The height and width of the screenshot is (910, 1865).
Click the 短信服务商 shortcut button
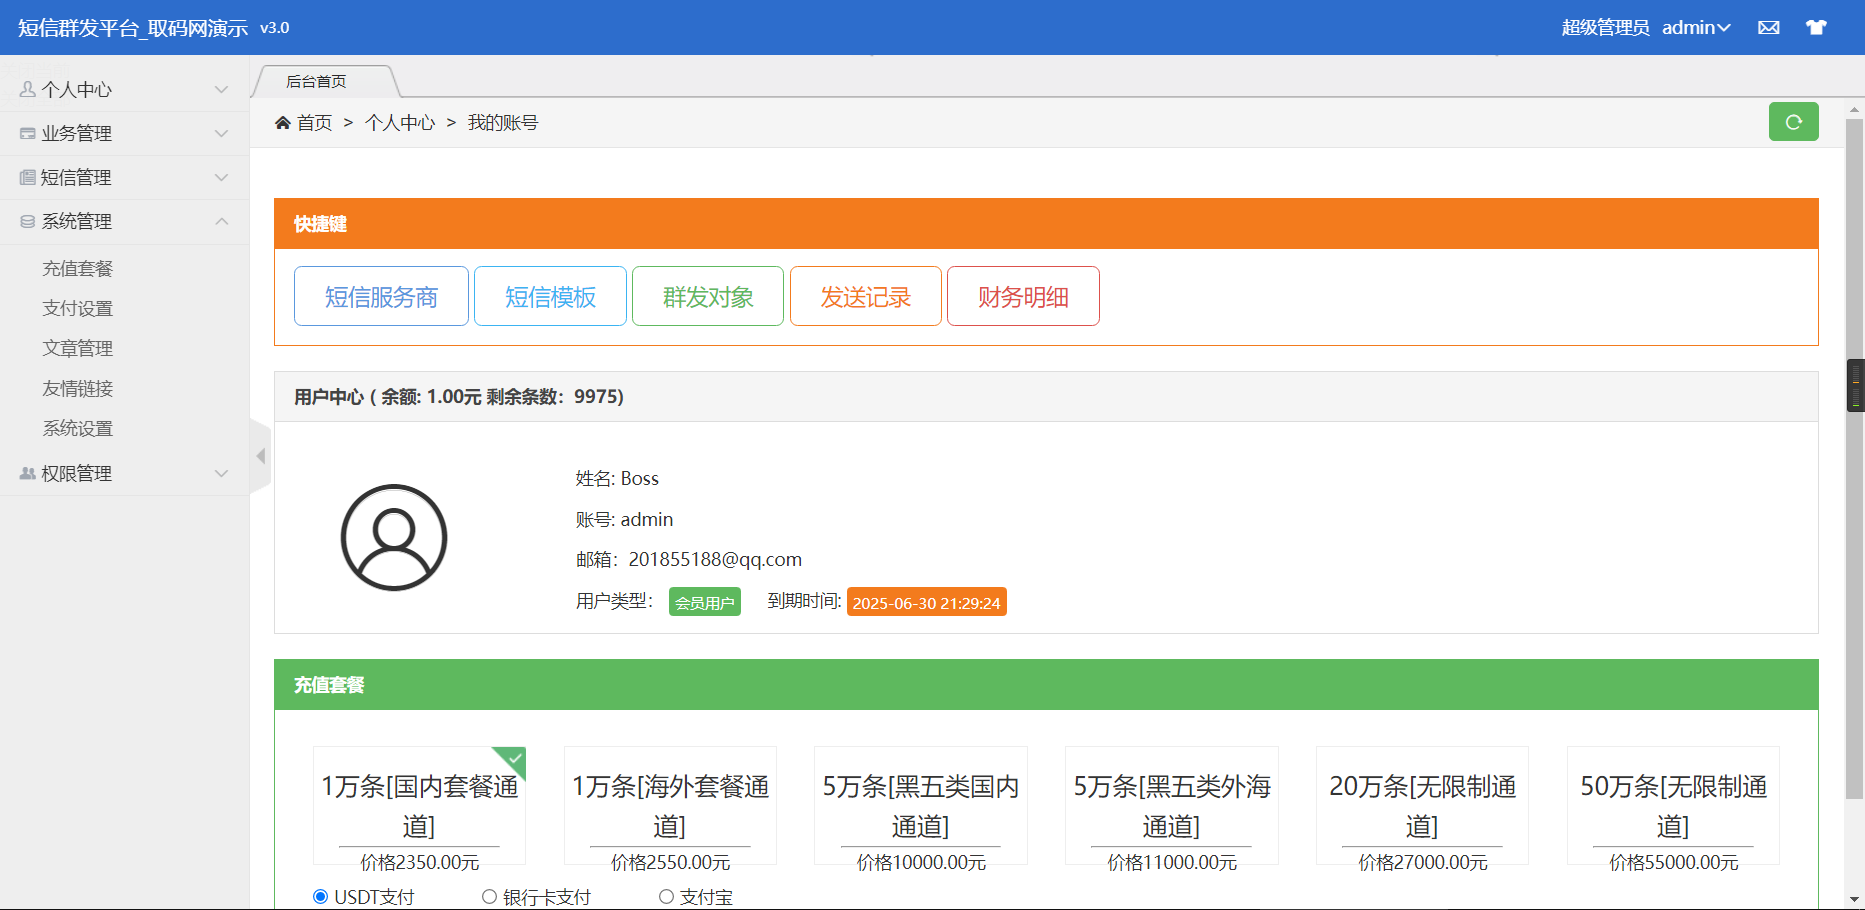(x=381, y=297)
